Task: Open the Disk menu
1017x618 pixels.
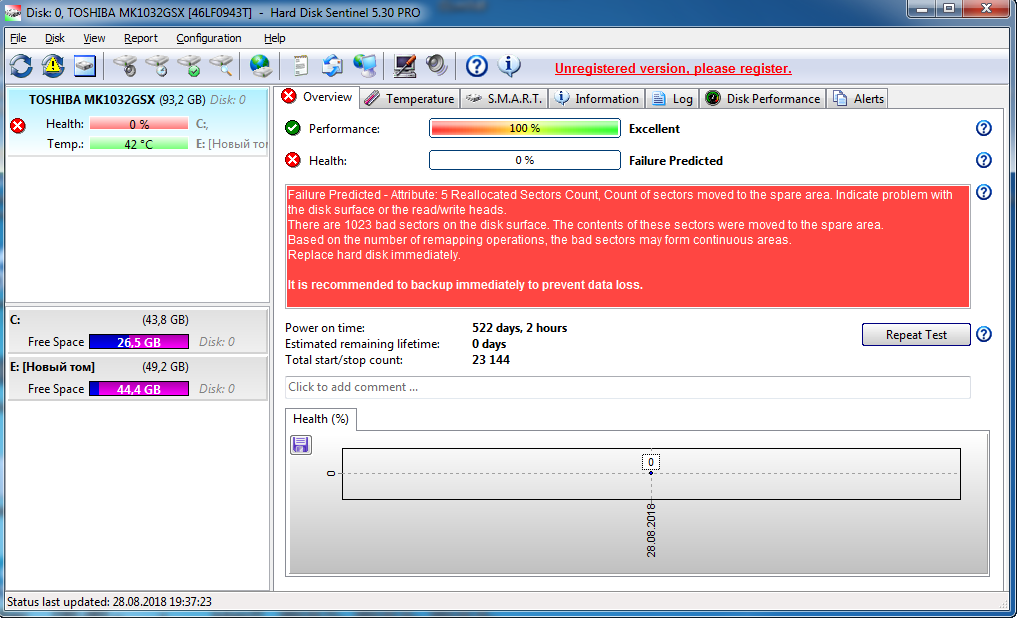Action: pos(54,38)
